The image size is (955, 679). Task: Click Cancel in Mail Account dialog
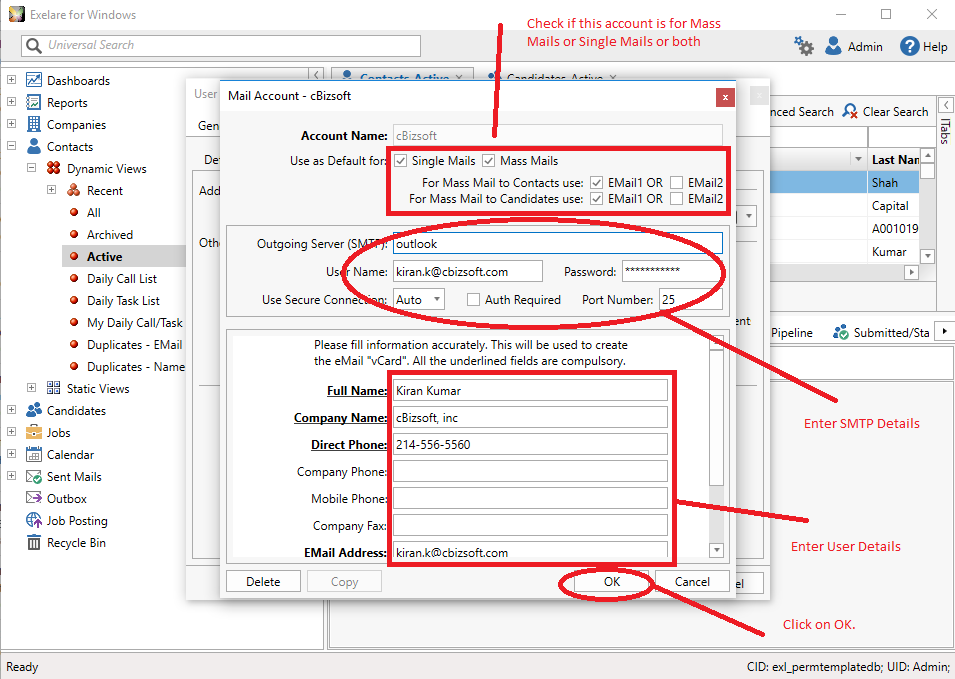pos(692,582)
